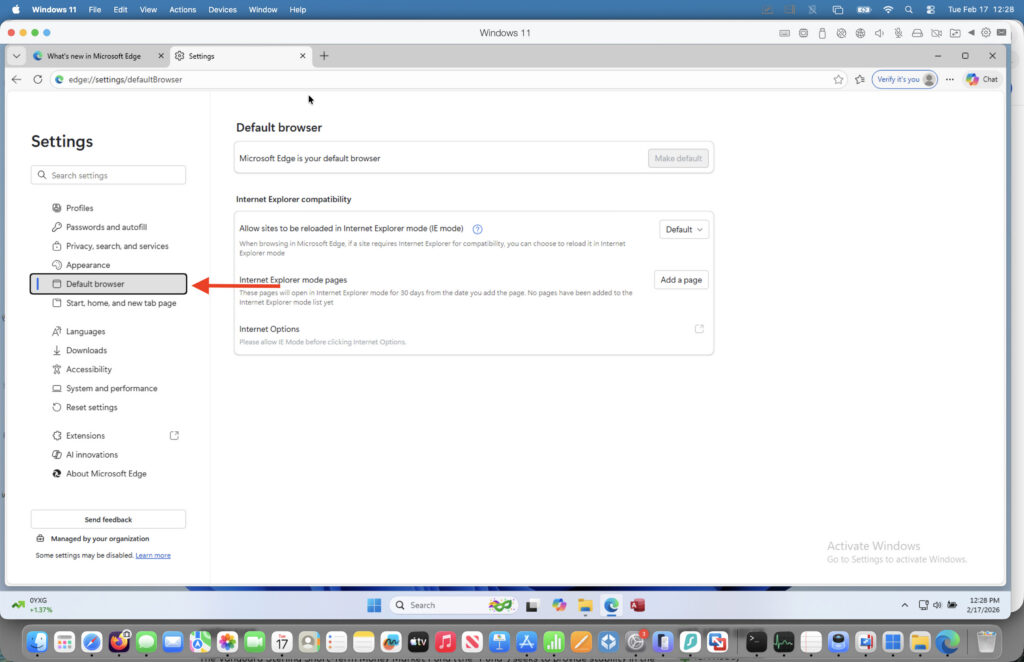Open a new tab with plus button
This screenshot has width=1024, height=662.
point(324,56)
